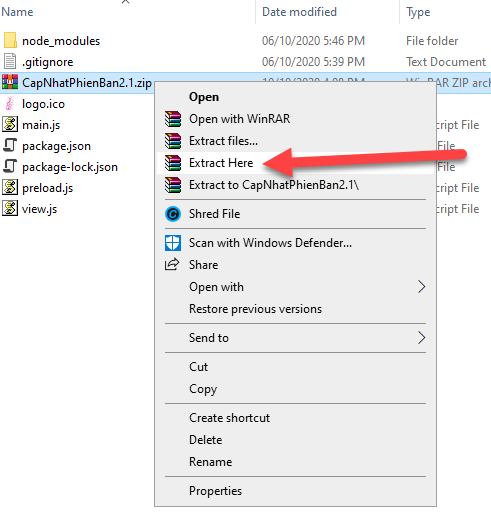The image size is (491, 518).
Task: Select the package-lock.json file
Action: (x=70, y=167)
